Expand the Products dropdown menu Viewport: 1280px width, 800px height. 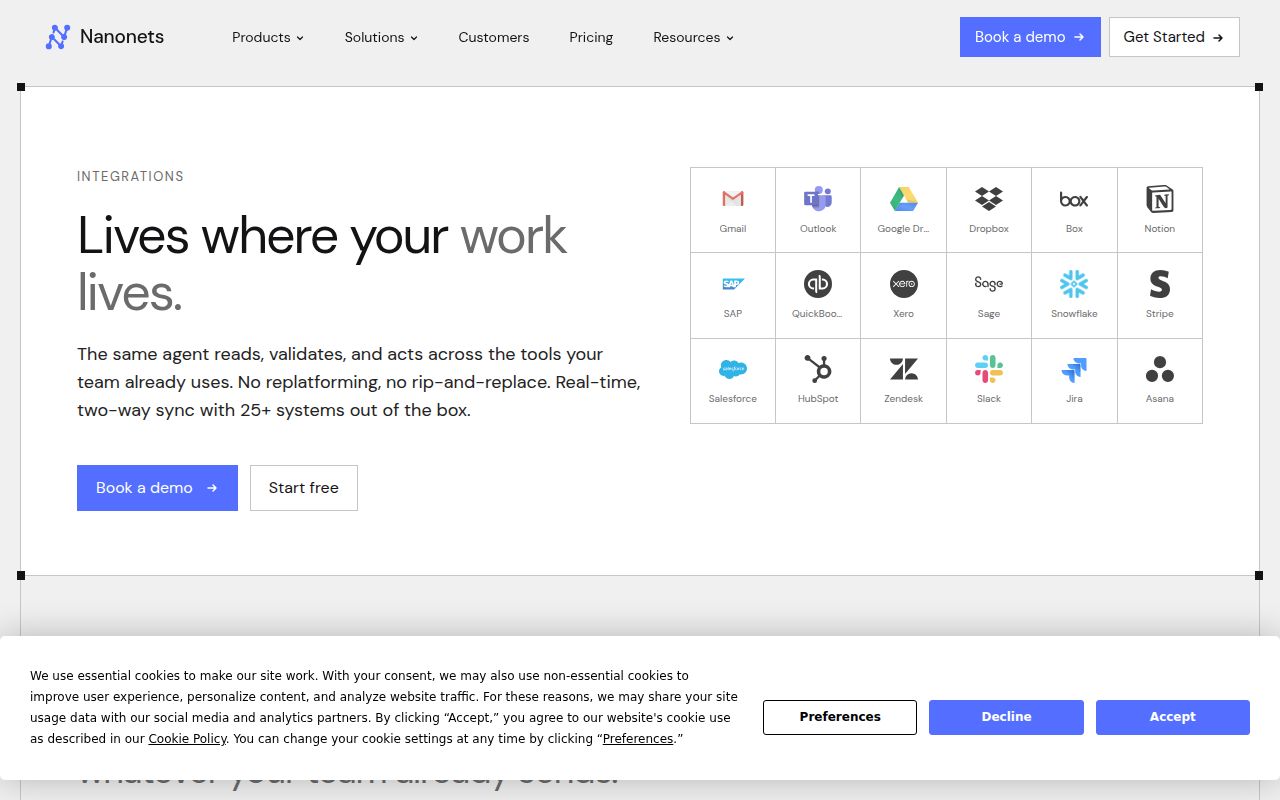coord(268,37)
